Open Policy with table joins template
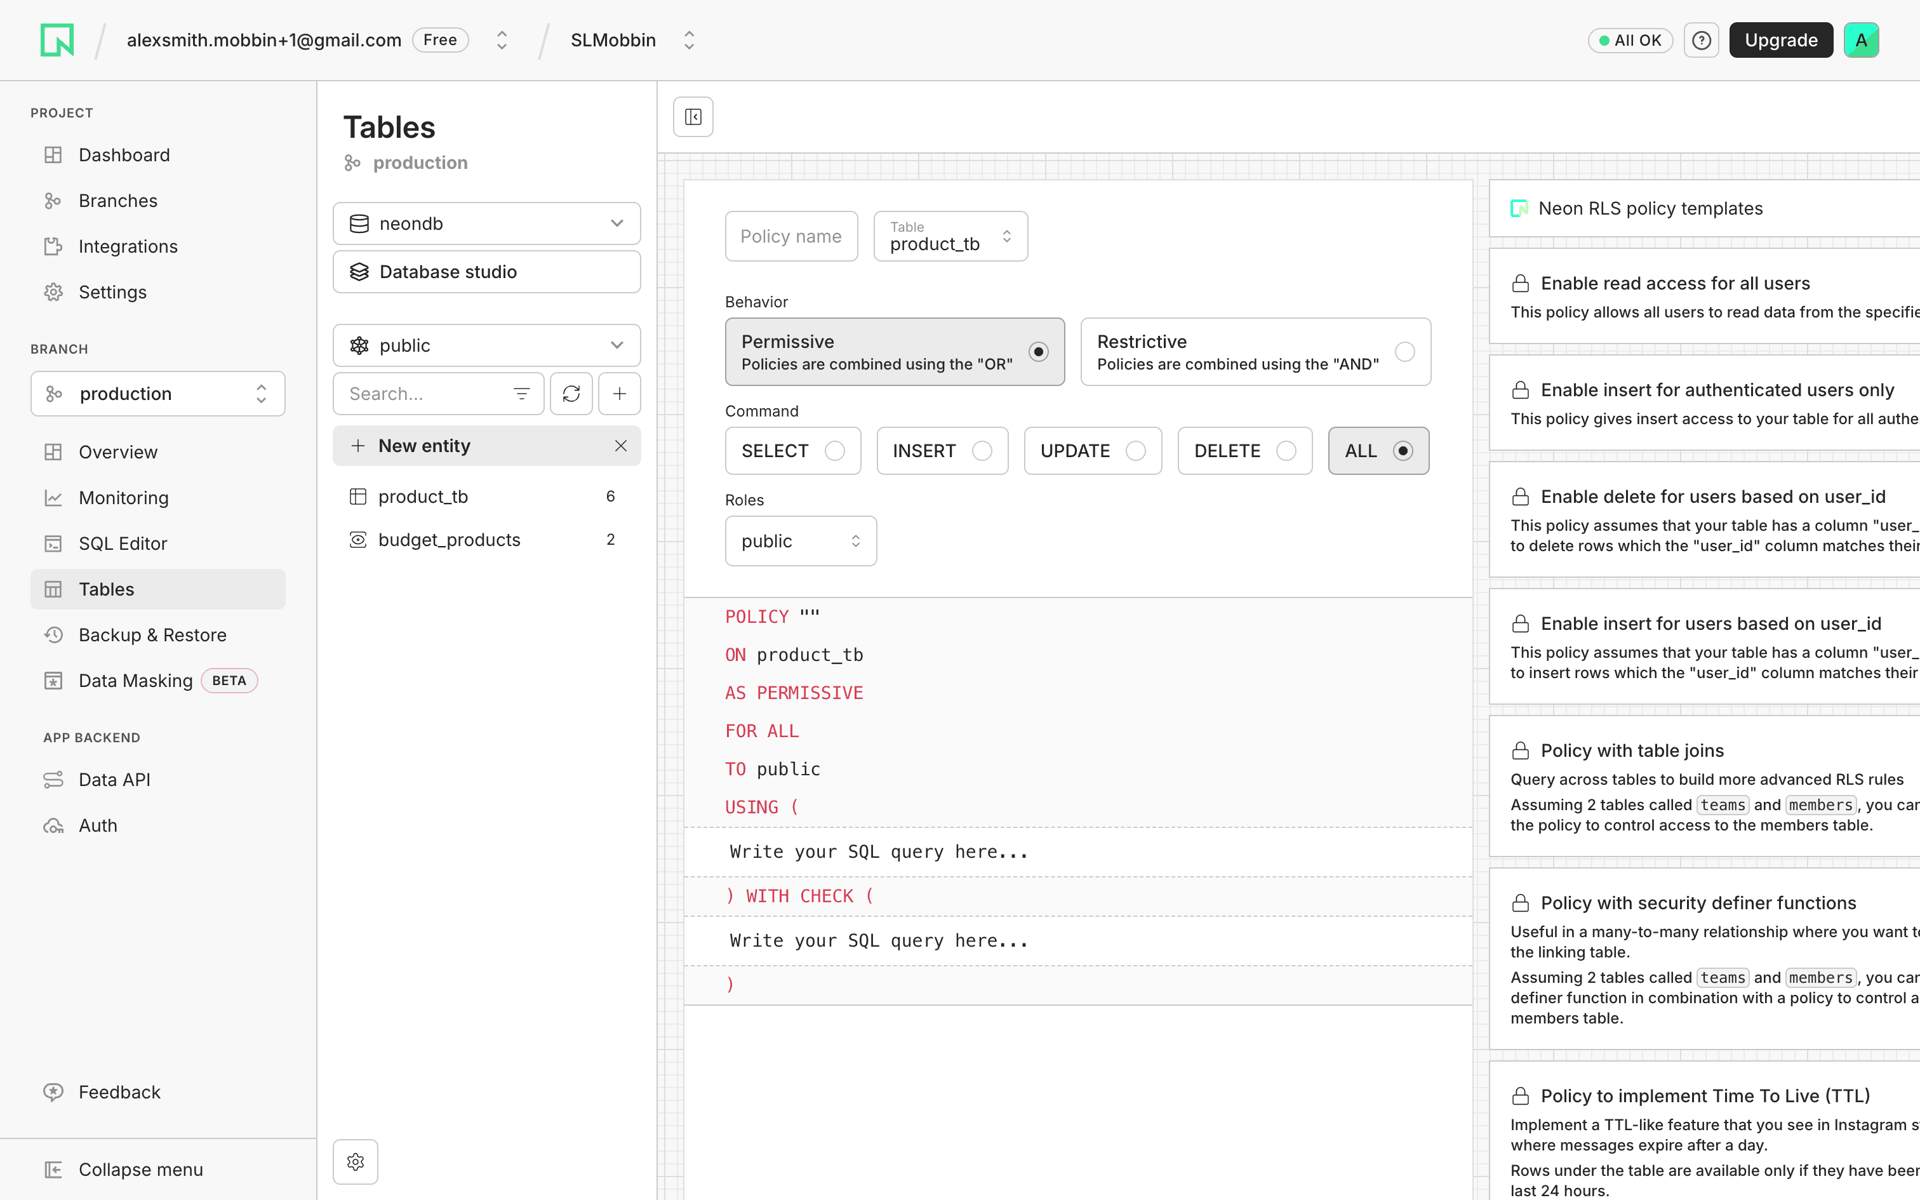The height and width of the screenshot is (1200, 1920). click(x=1705, y=786)
